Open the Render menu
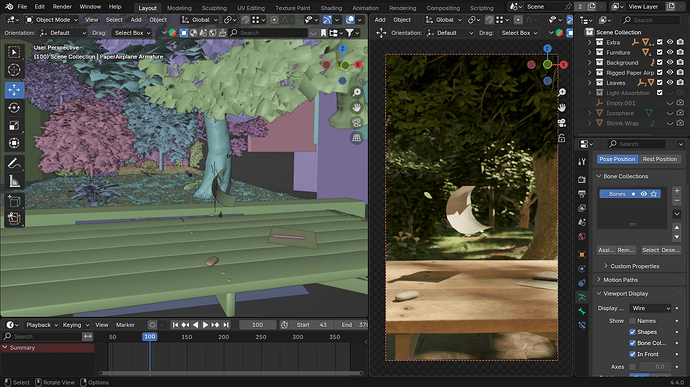The image size is (690, 387). tap(62, 7)
